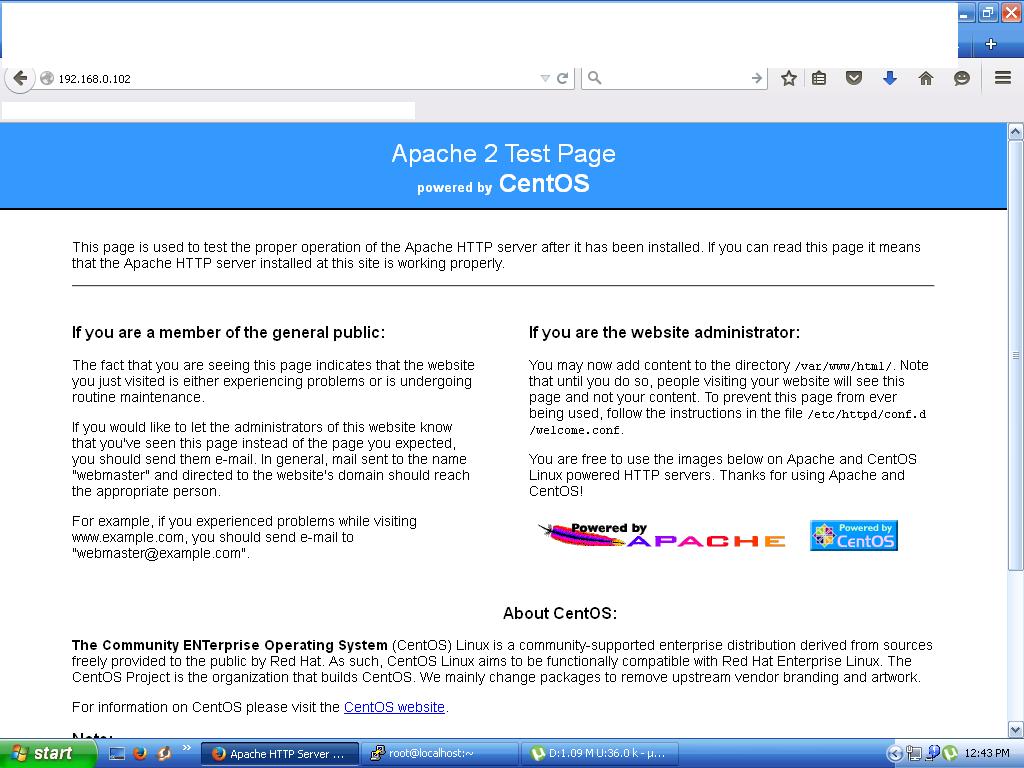Click the network connection tray icon

point(914,754)
